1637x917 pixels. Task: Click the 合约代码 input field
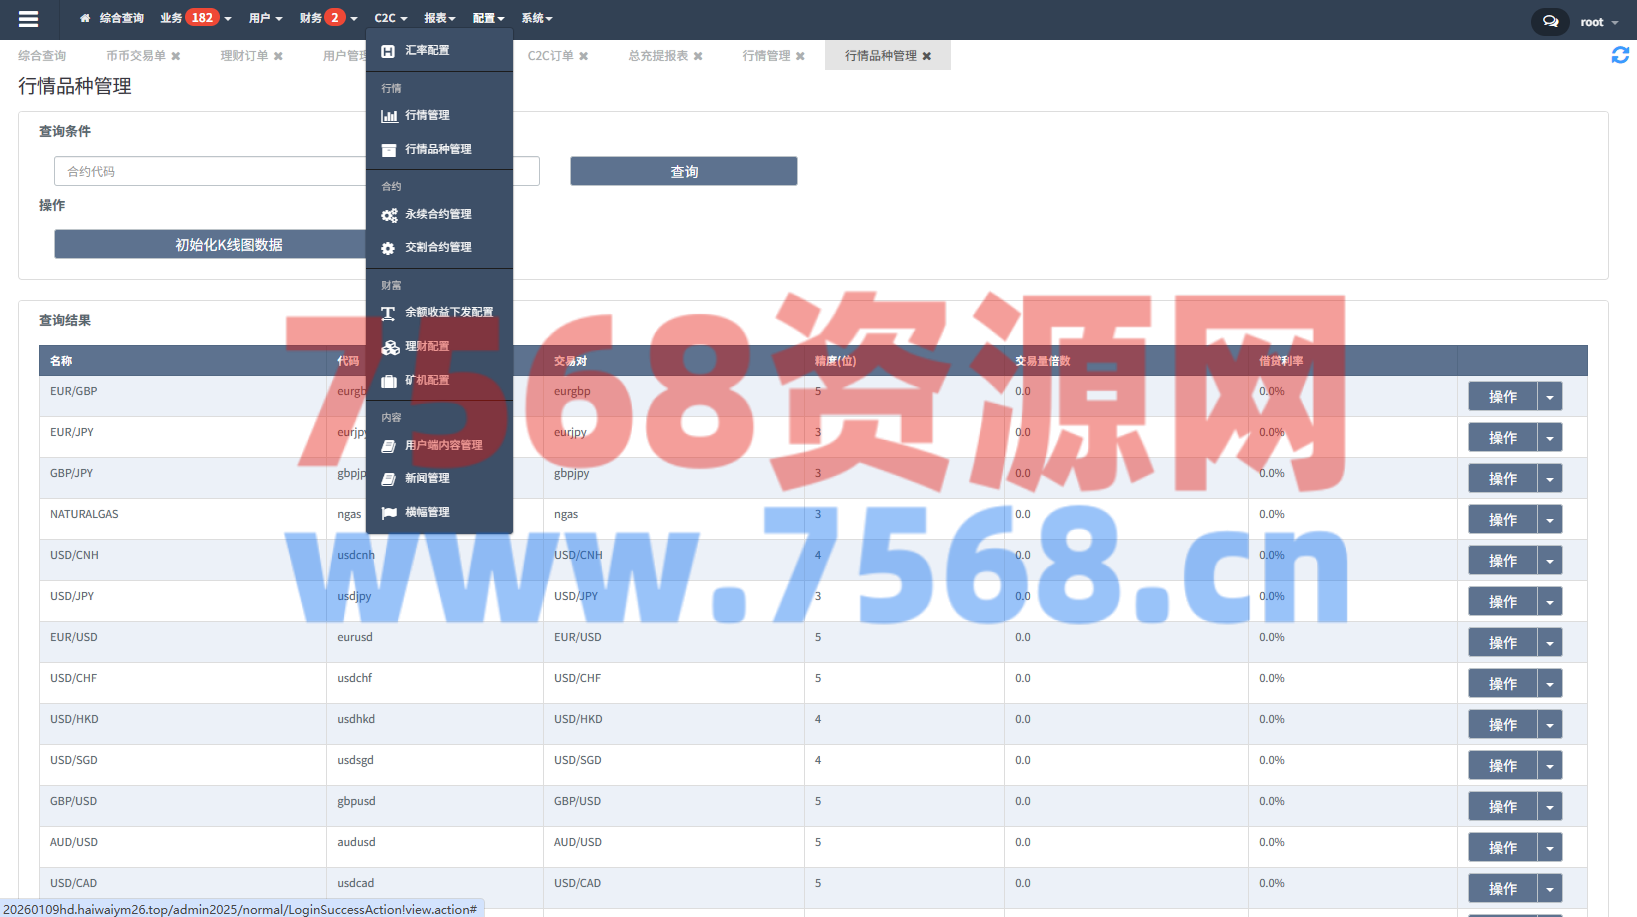(x=210, y=172)
